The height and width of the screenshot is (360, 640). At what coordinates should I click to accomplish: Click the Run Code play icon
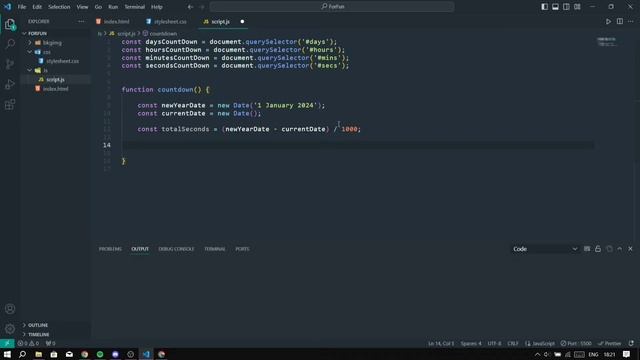click(x=608, y=22)
